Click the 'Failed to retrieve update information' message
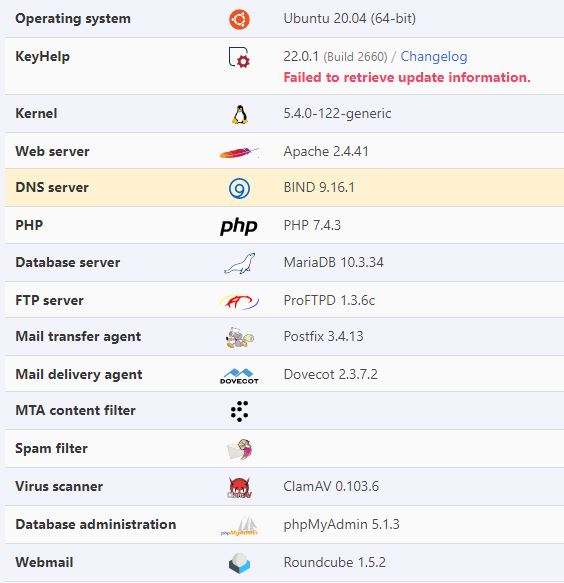Viewport: 564px width, 583px height. (407, 77)
